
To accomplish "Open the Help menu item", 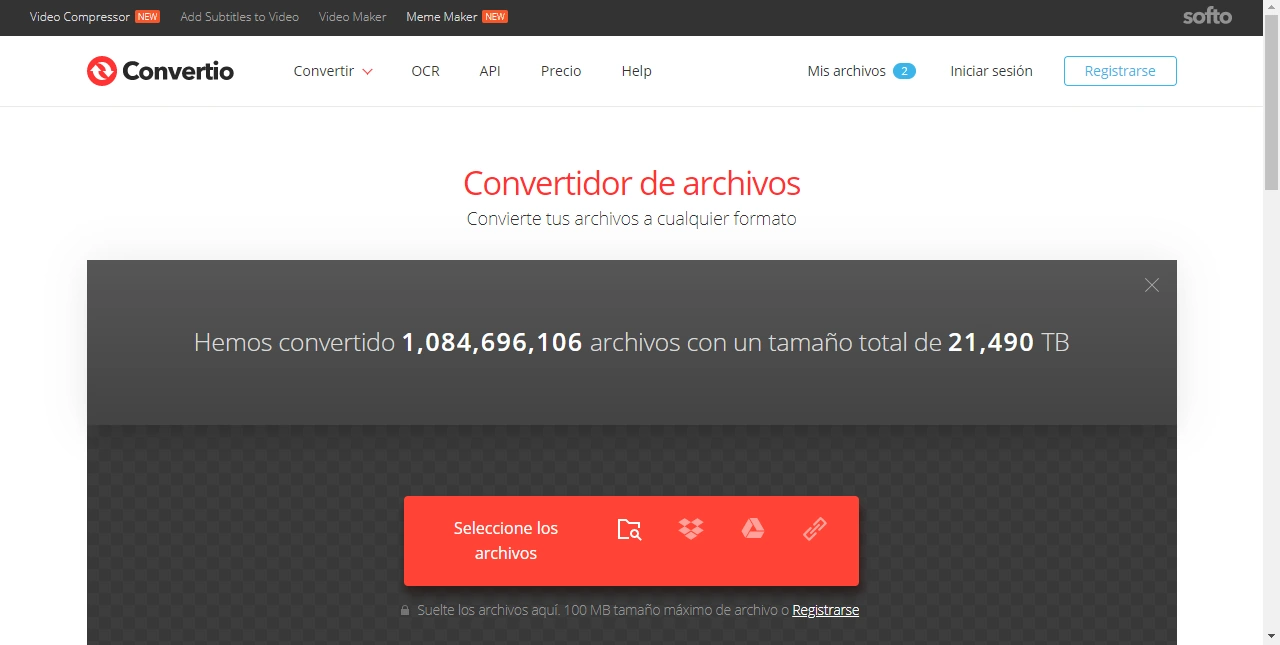I will point(636,71).
